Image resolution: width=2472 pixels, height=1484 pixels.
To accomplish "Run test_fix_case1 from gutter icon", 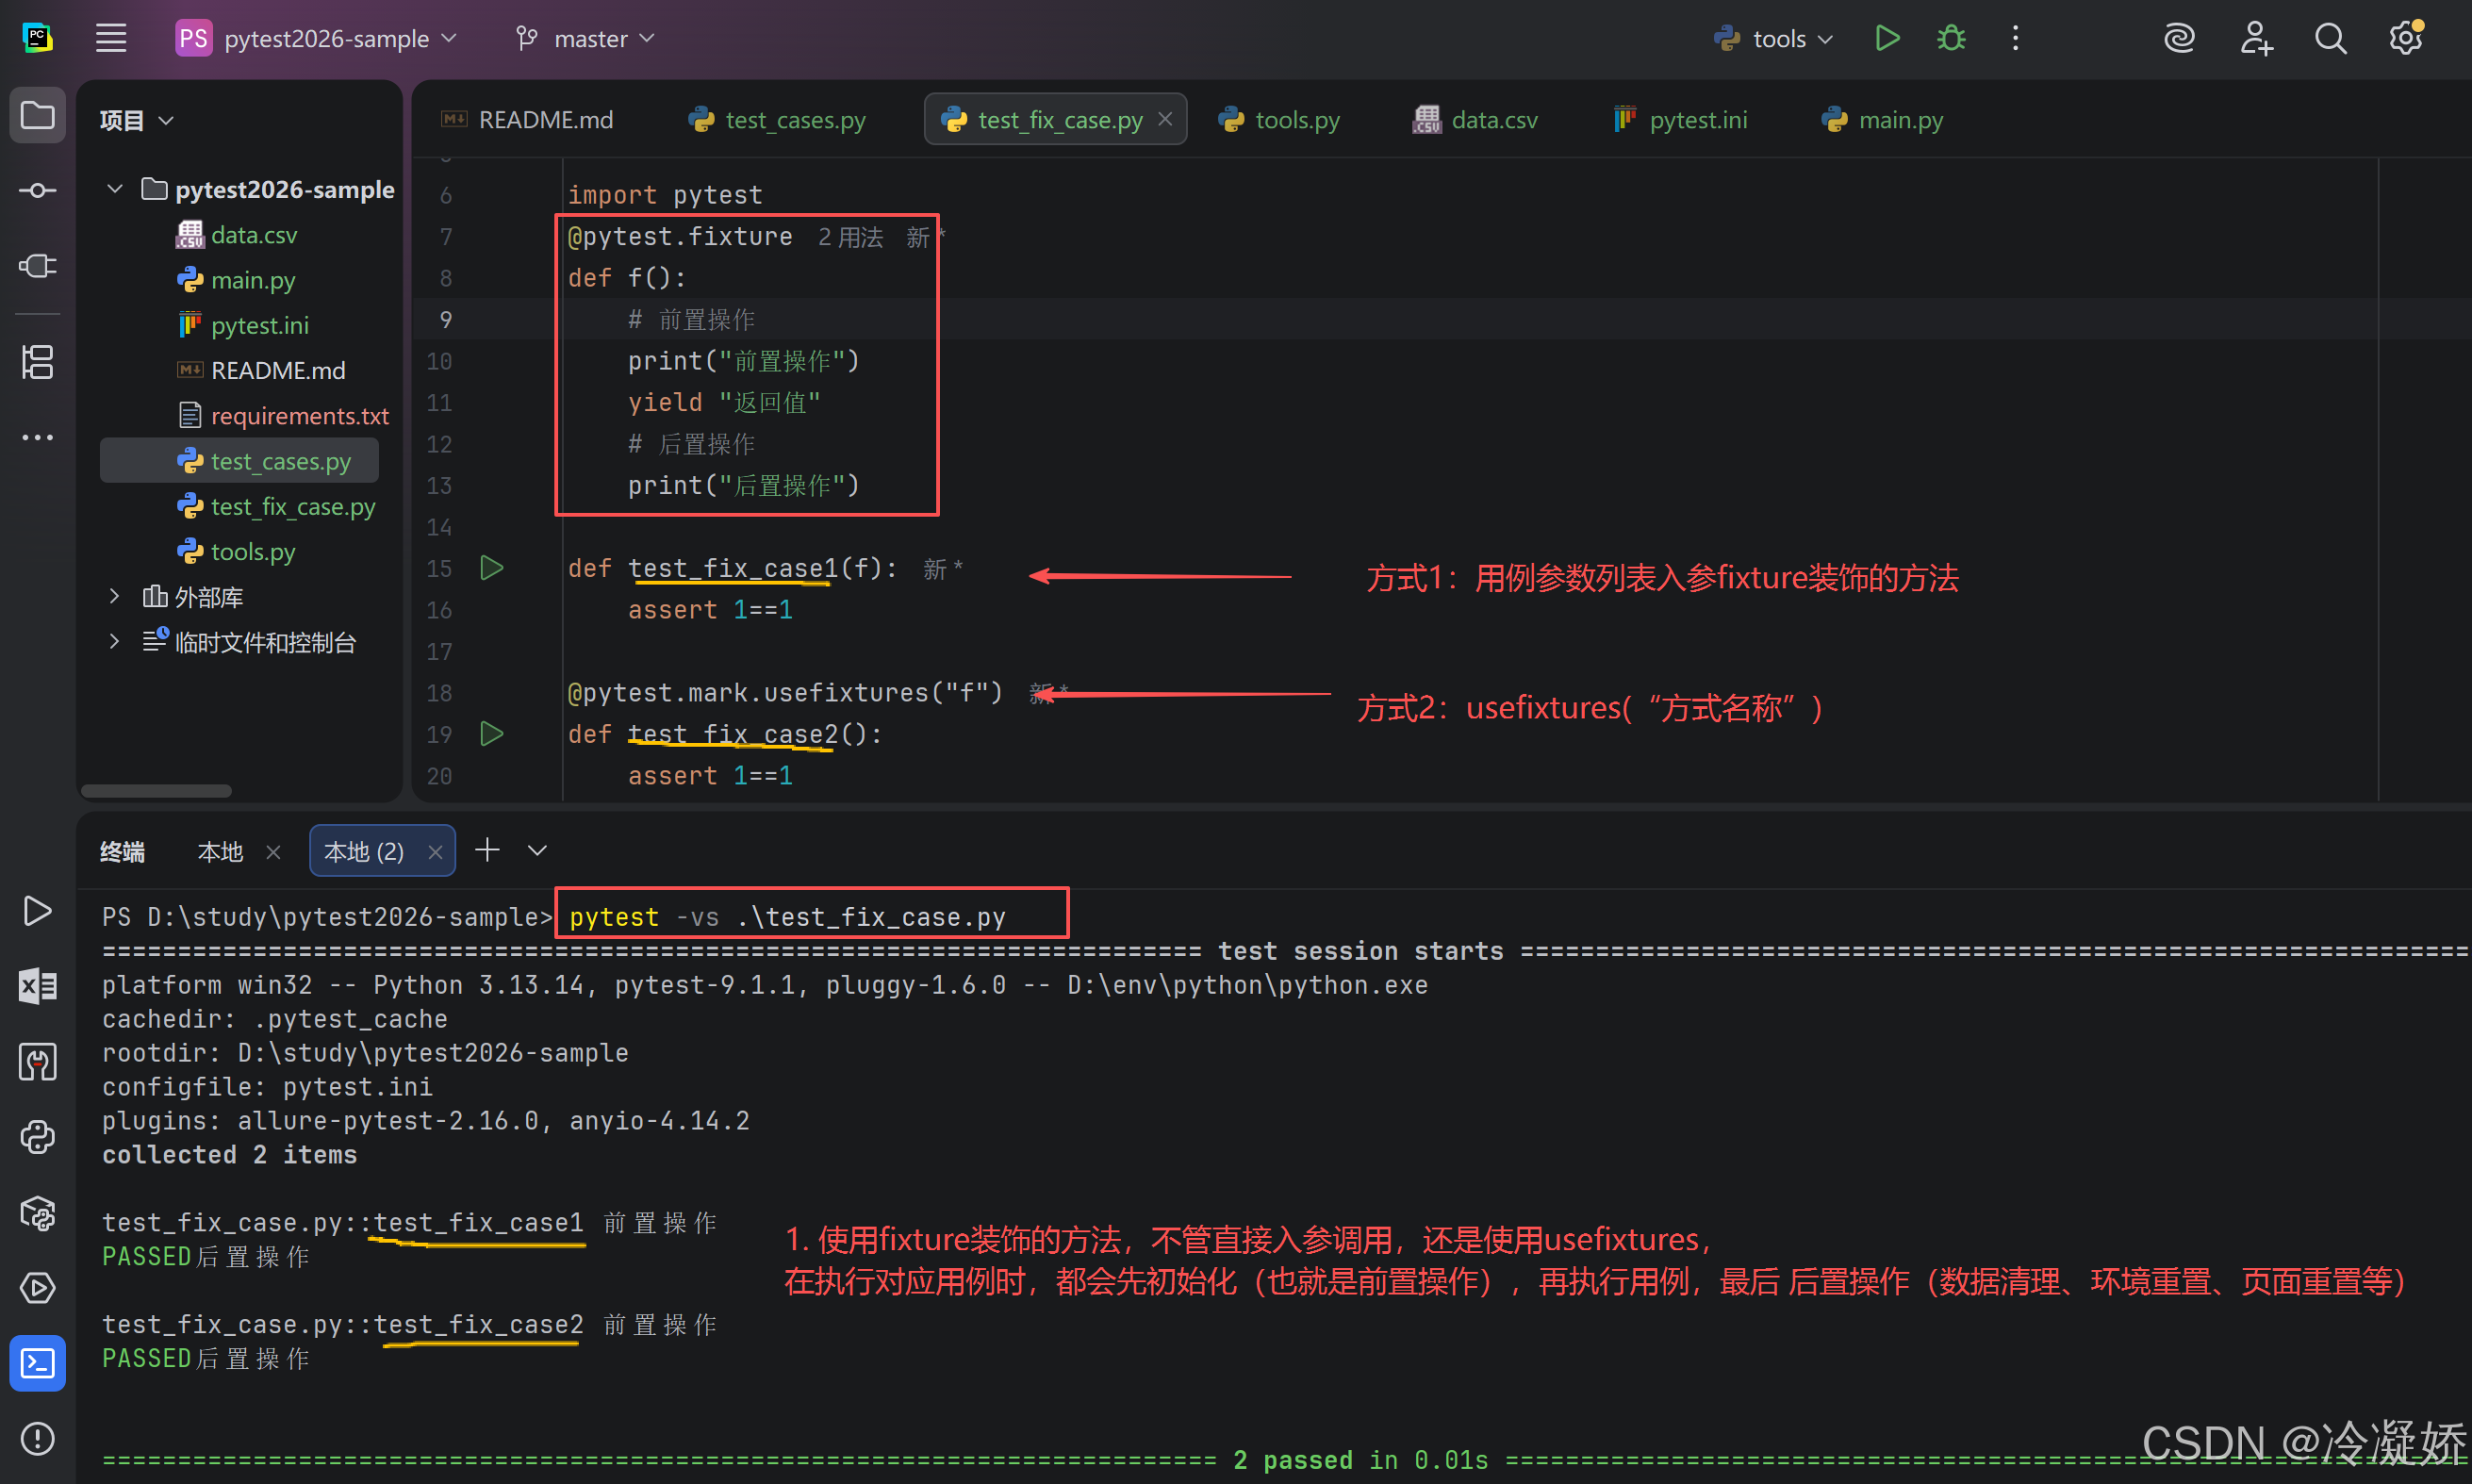I will (491, 568).
